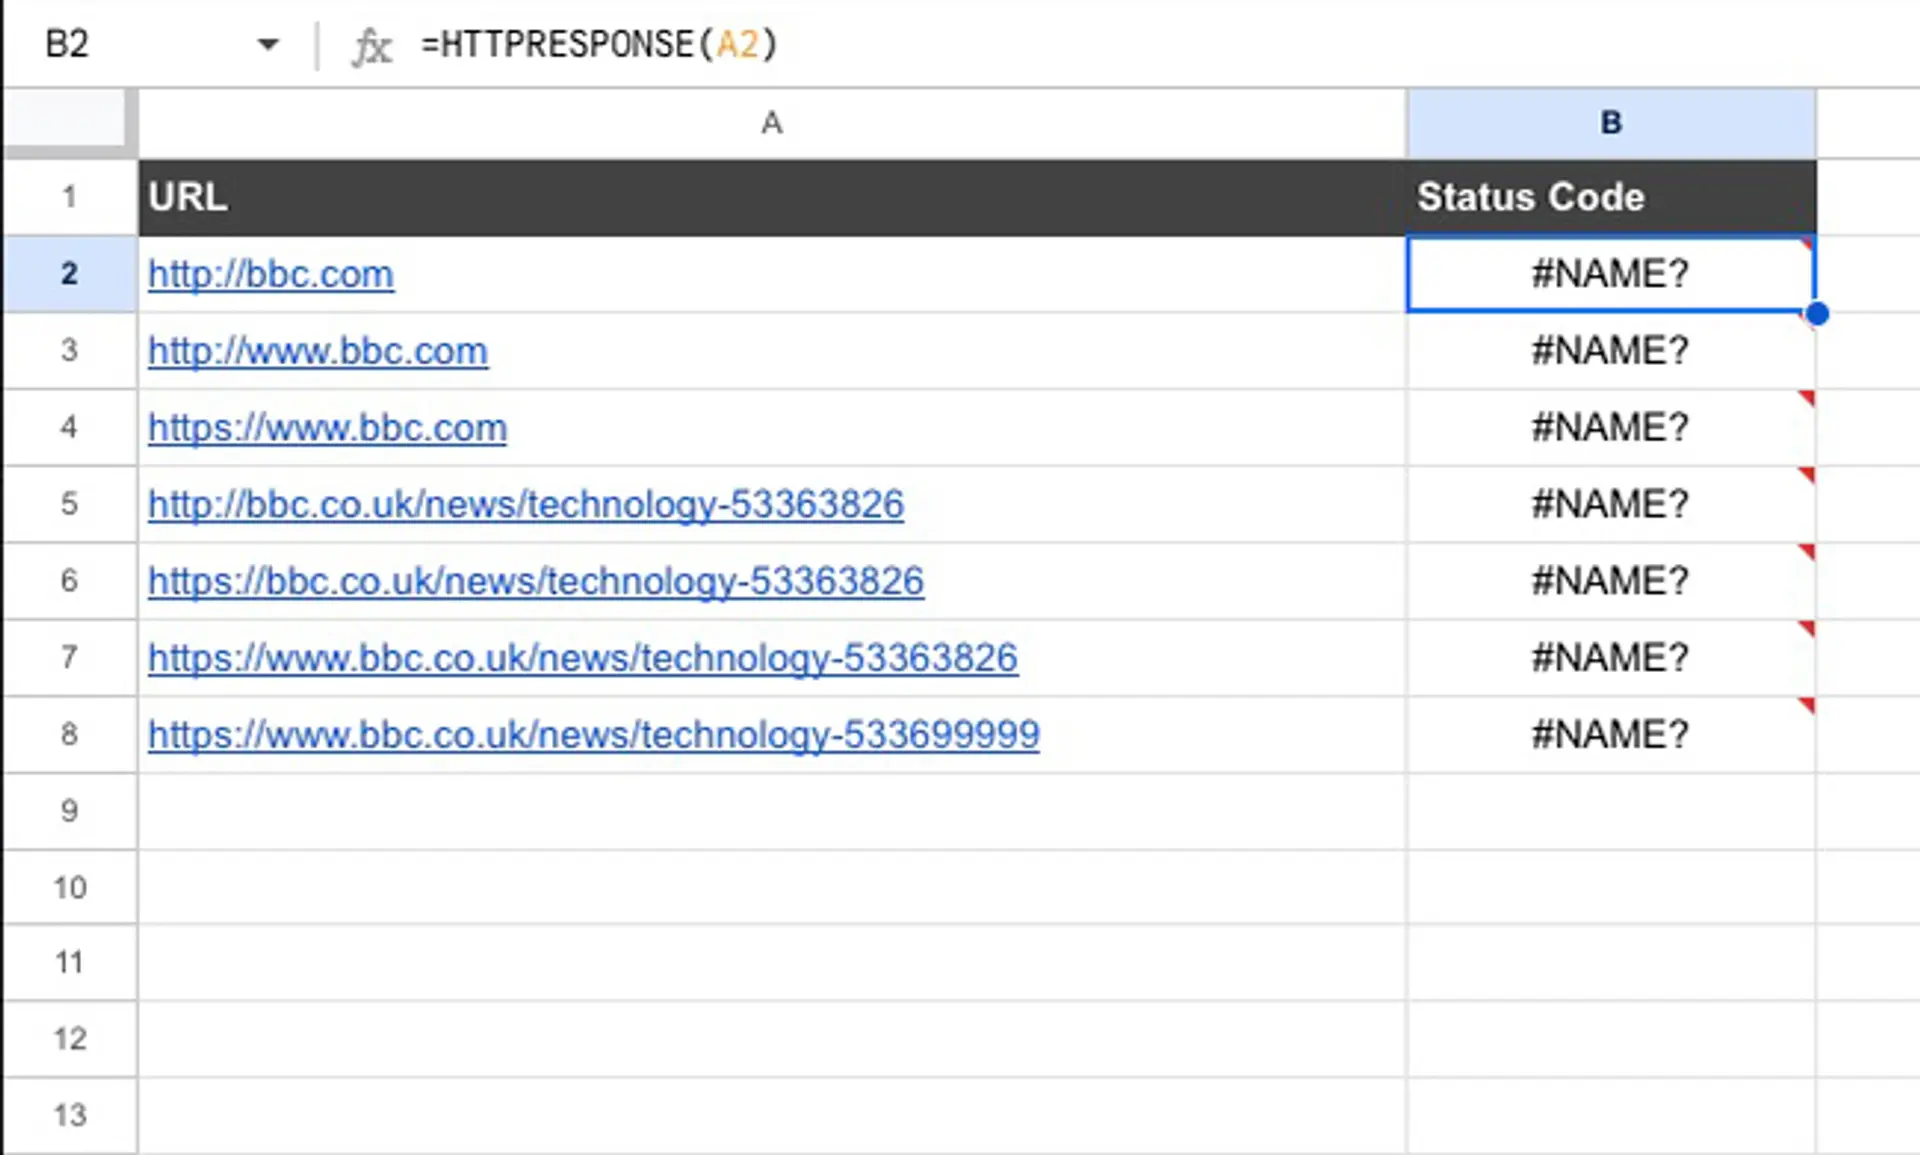This screenshot has width=1920, height=1155.
Task: Select the column B header
Action: (x=1611, y=123)
